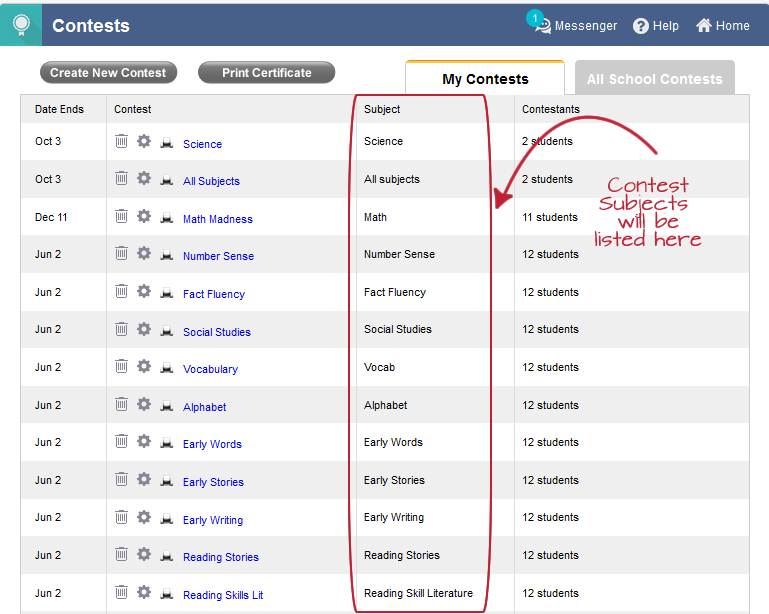Open Fact Fluency contest link
Image resolution: width=769 pixels, height=614 pixels.
coord(214,294)
